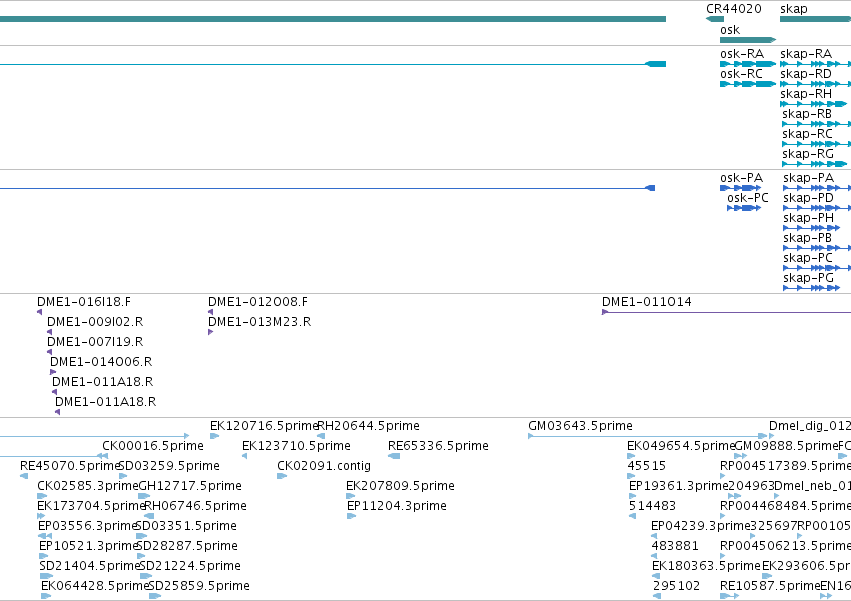Click the SD21404.5prime EST label

click(90, 566)
